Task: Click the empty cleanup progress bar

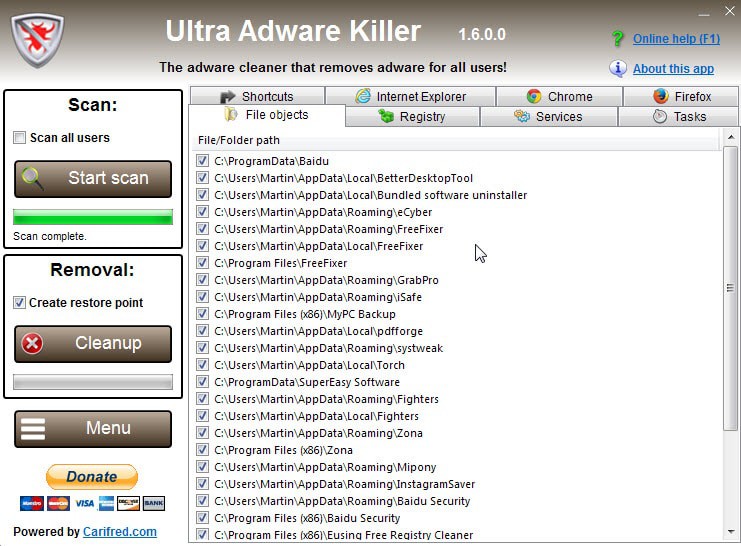Action: [x=93, y=382]
